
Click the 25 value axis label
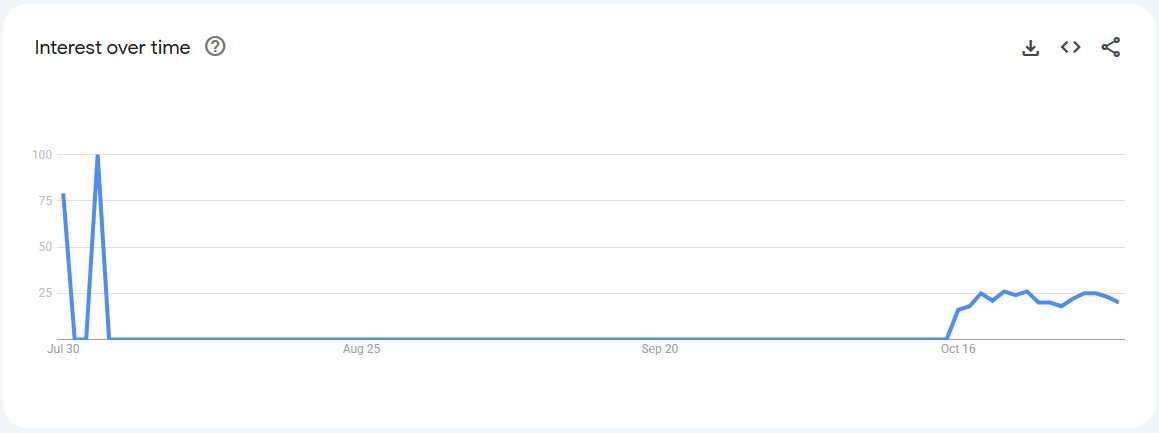45,293
